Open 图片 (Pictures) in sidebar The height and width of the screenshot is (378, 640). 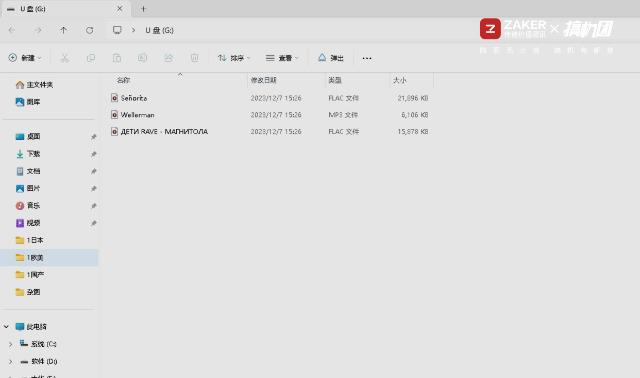tap(27, 188)
